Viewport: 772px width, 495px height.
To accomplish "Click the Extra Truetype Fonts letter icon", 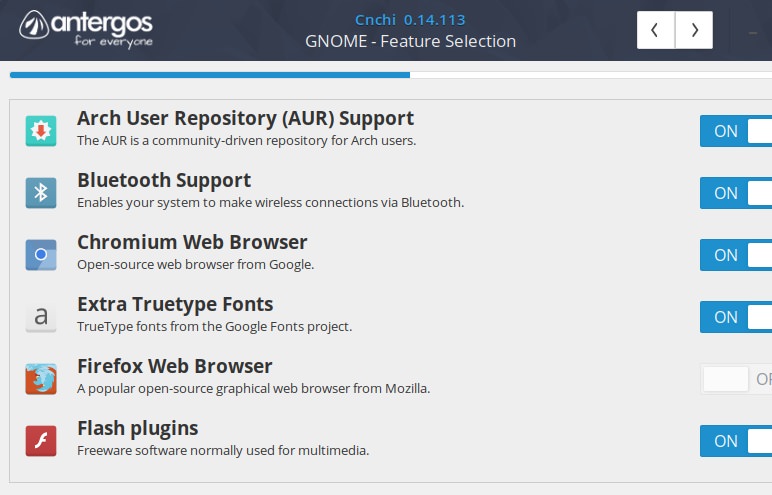I will click(x=41, y=317).
